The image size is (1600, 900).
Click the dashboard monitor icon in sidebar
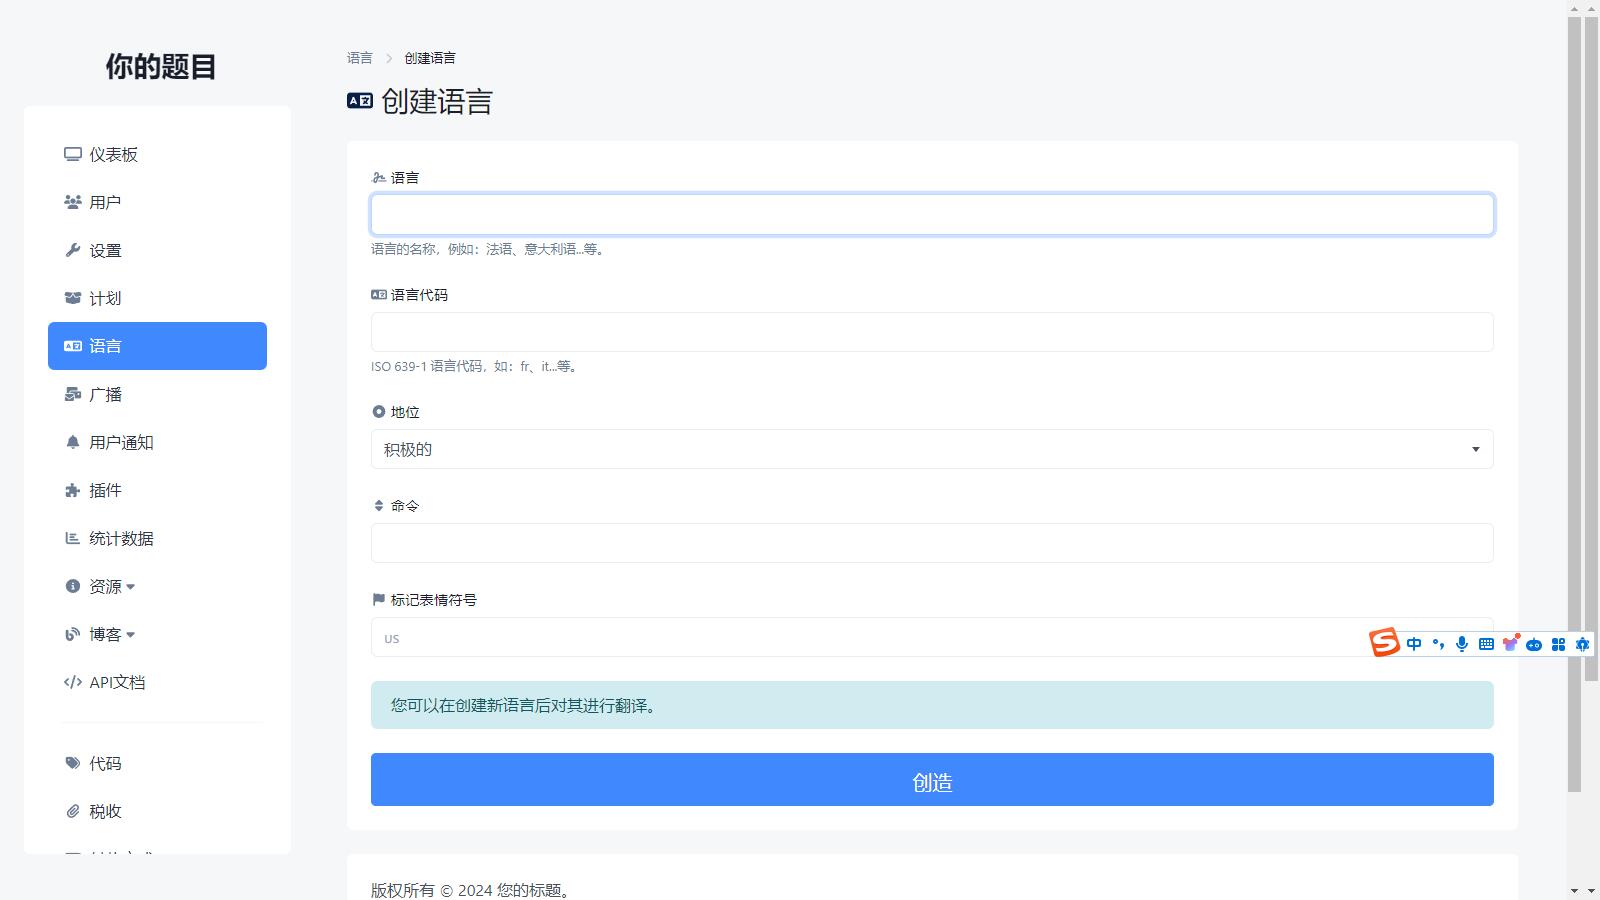pyautogui.click(x=72, y=154)
